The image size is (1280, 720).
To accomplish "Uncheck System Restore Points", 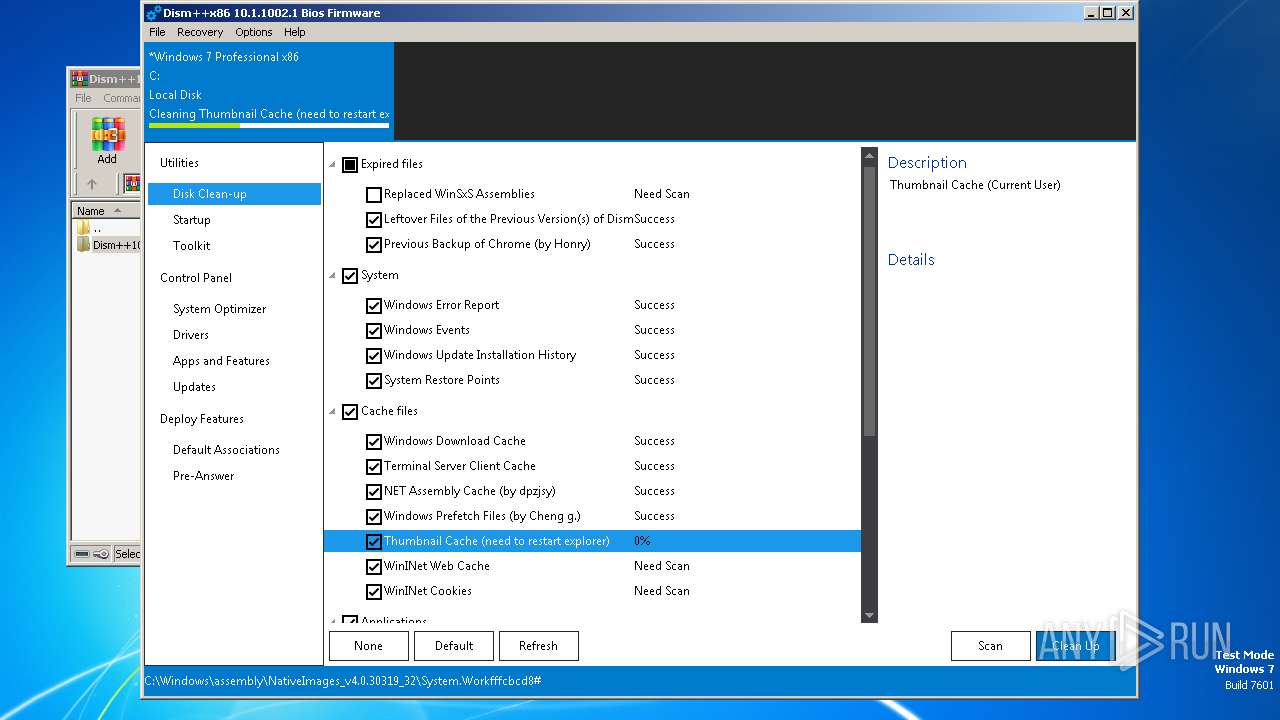I will pyautogui.click(x=374, y=381).
